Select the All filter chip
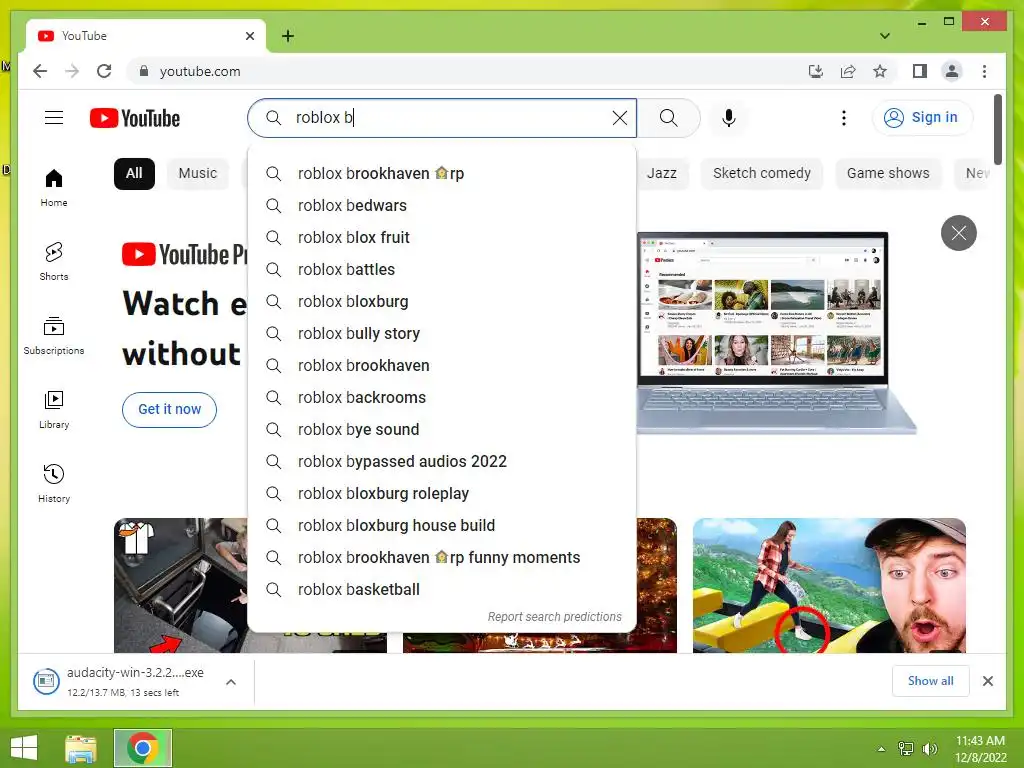 pos(134,174)
